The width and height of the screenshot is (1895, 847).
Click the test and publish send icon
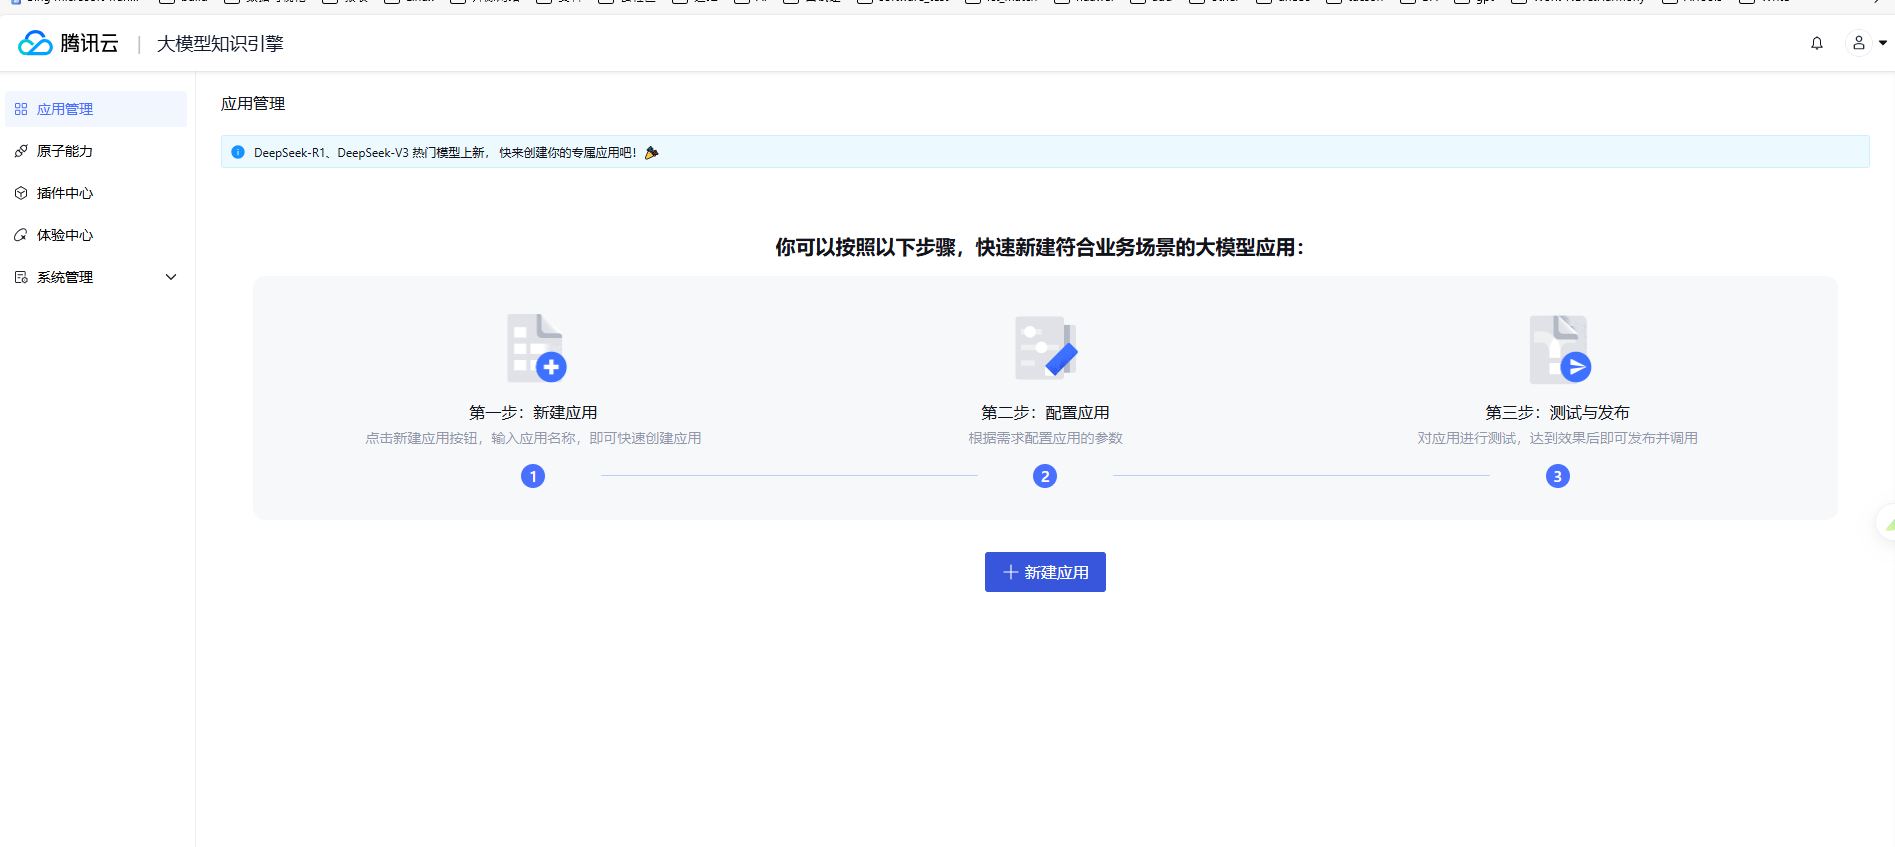tap(1559, 349)
